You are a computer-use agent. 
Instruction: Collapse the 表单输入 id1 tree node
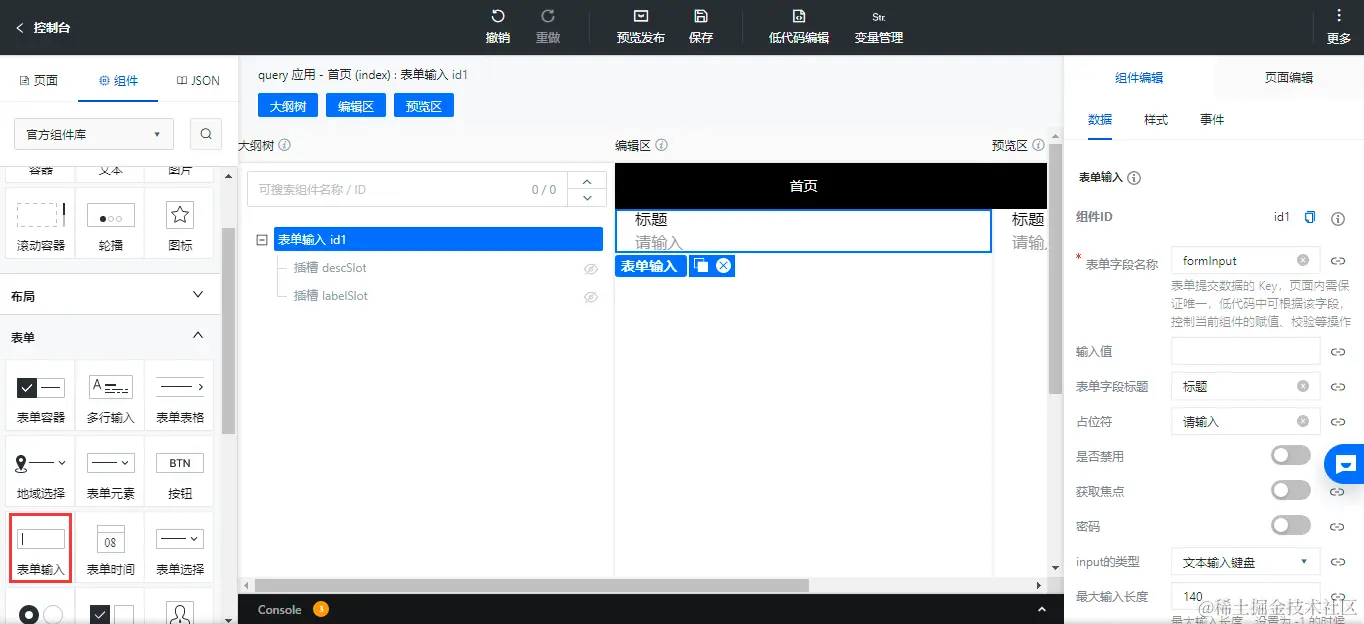coord(262,240)
